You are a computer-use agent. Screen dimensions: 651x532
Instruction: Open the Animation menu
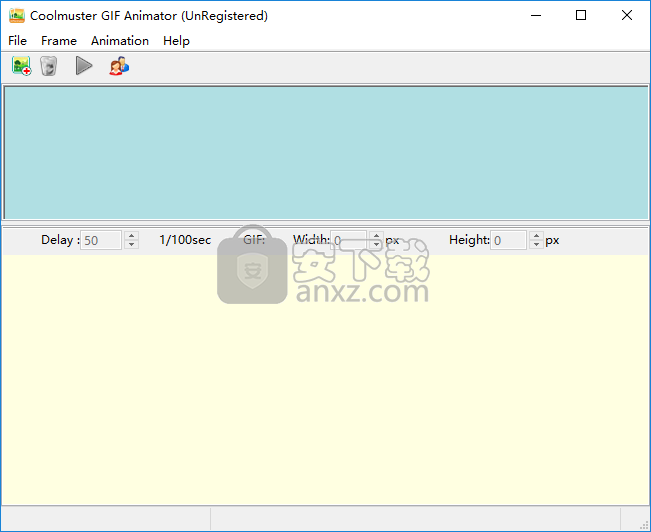pos(120,41)
